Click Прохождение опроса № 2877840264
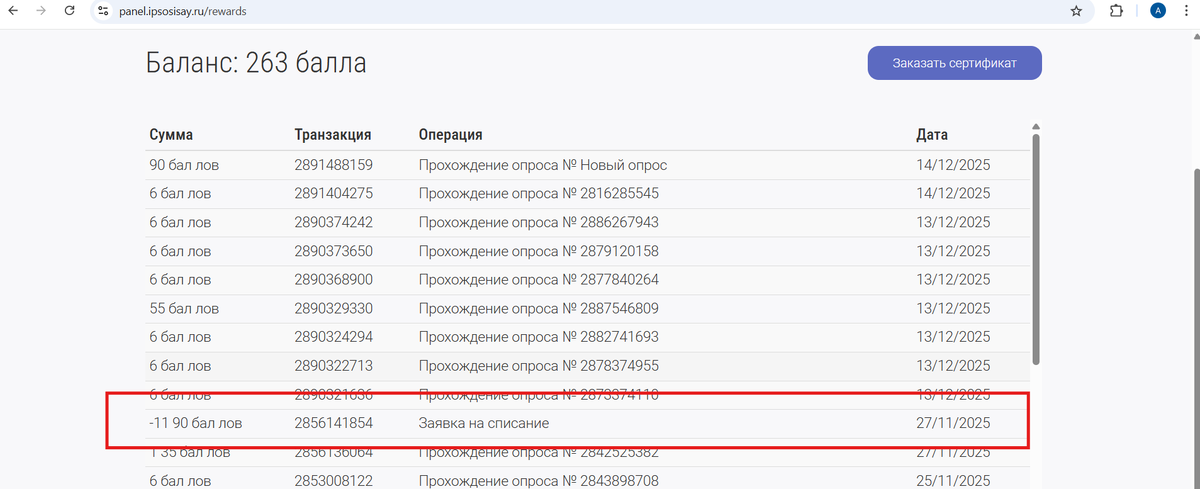Image resolution: width=1200 pixels, height=489 pixels. point(538,279)
